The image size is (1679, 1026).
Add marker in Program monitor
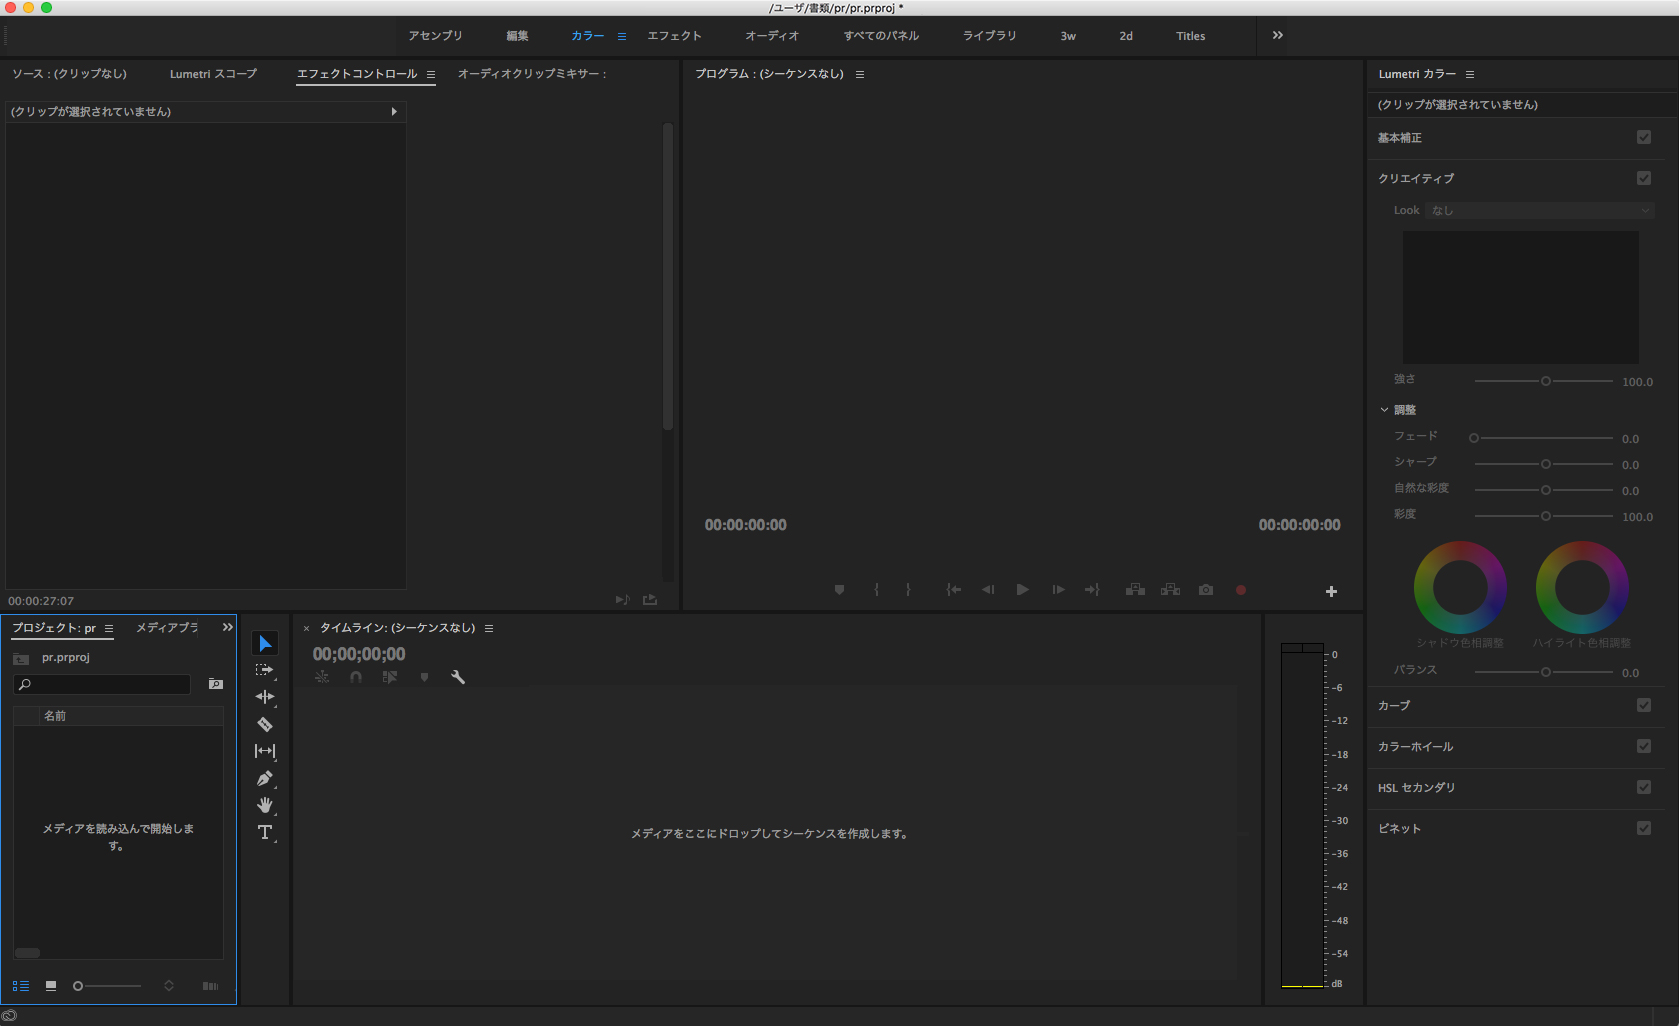tap(839, 590)
